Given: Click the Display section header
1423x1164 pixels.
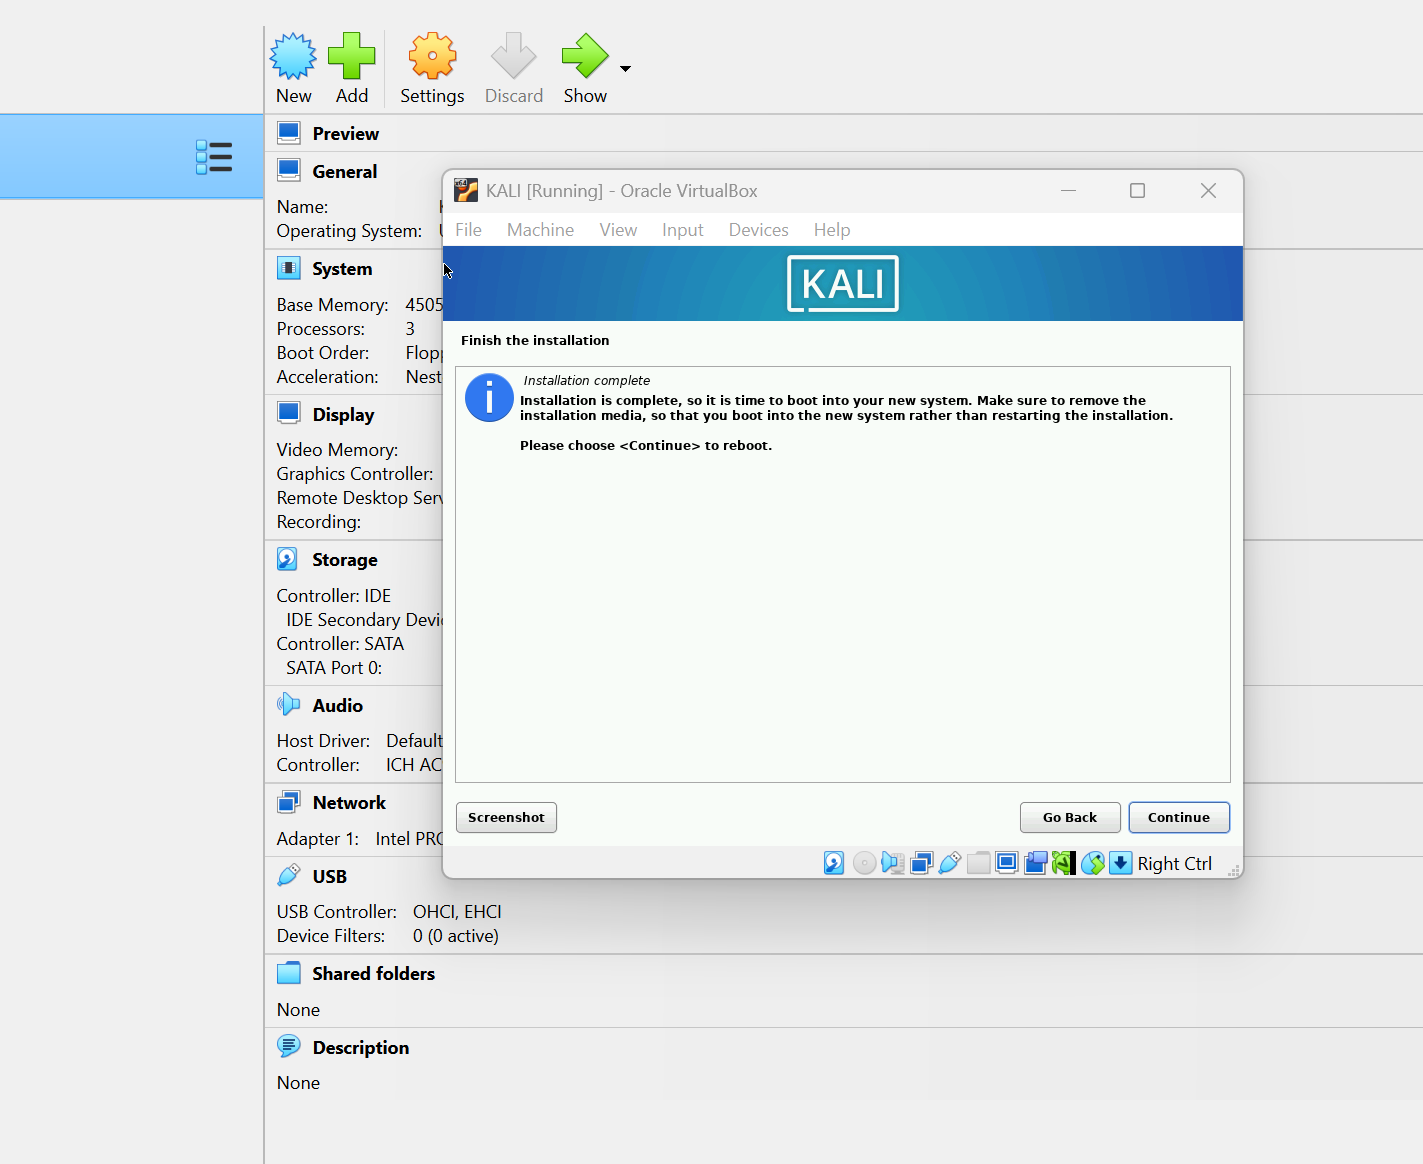Looking at the screenshot, I should [x=343, y=414].
